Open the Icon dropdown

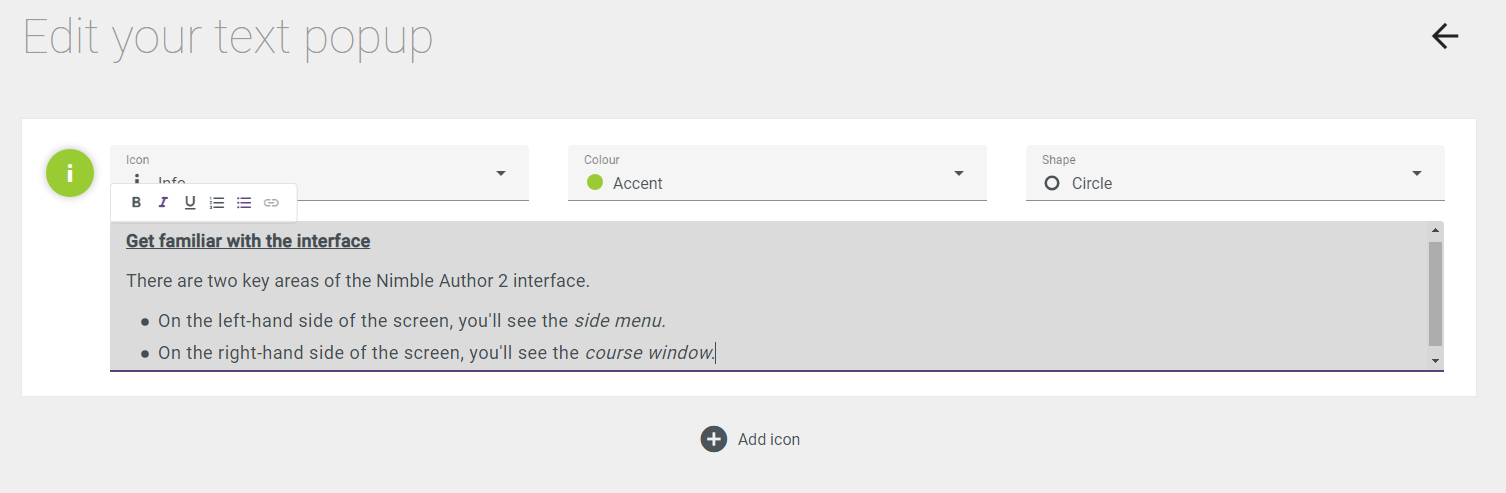coord(319,173)
